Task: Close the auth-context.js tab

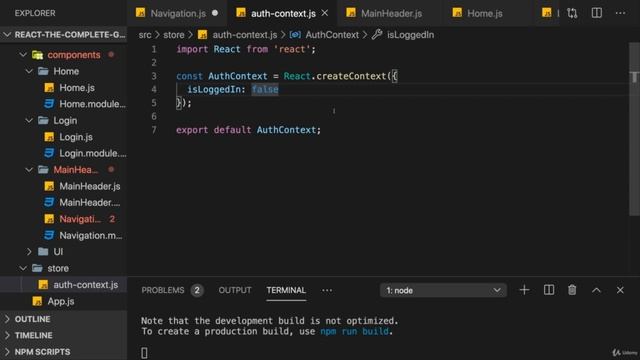Action: pyautogui.click(x=325, y=13)
